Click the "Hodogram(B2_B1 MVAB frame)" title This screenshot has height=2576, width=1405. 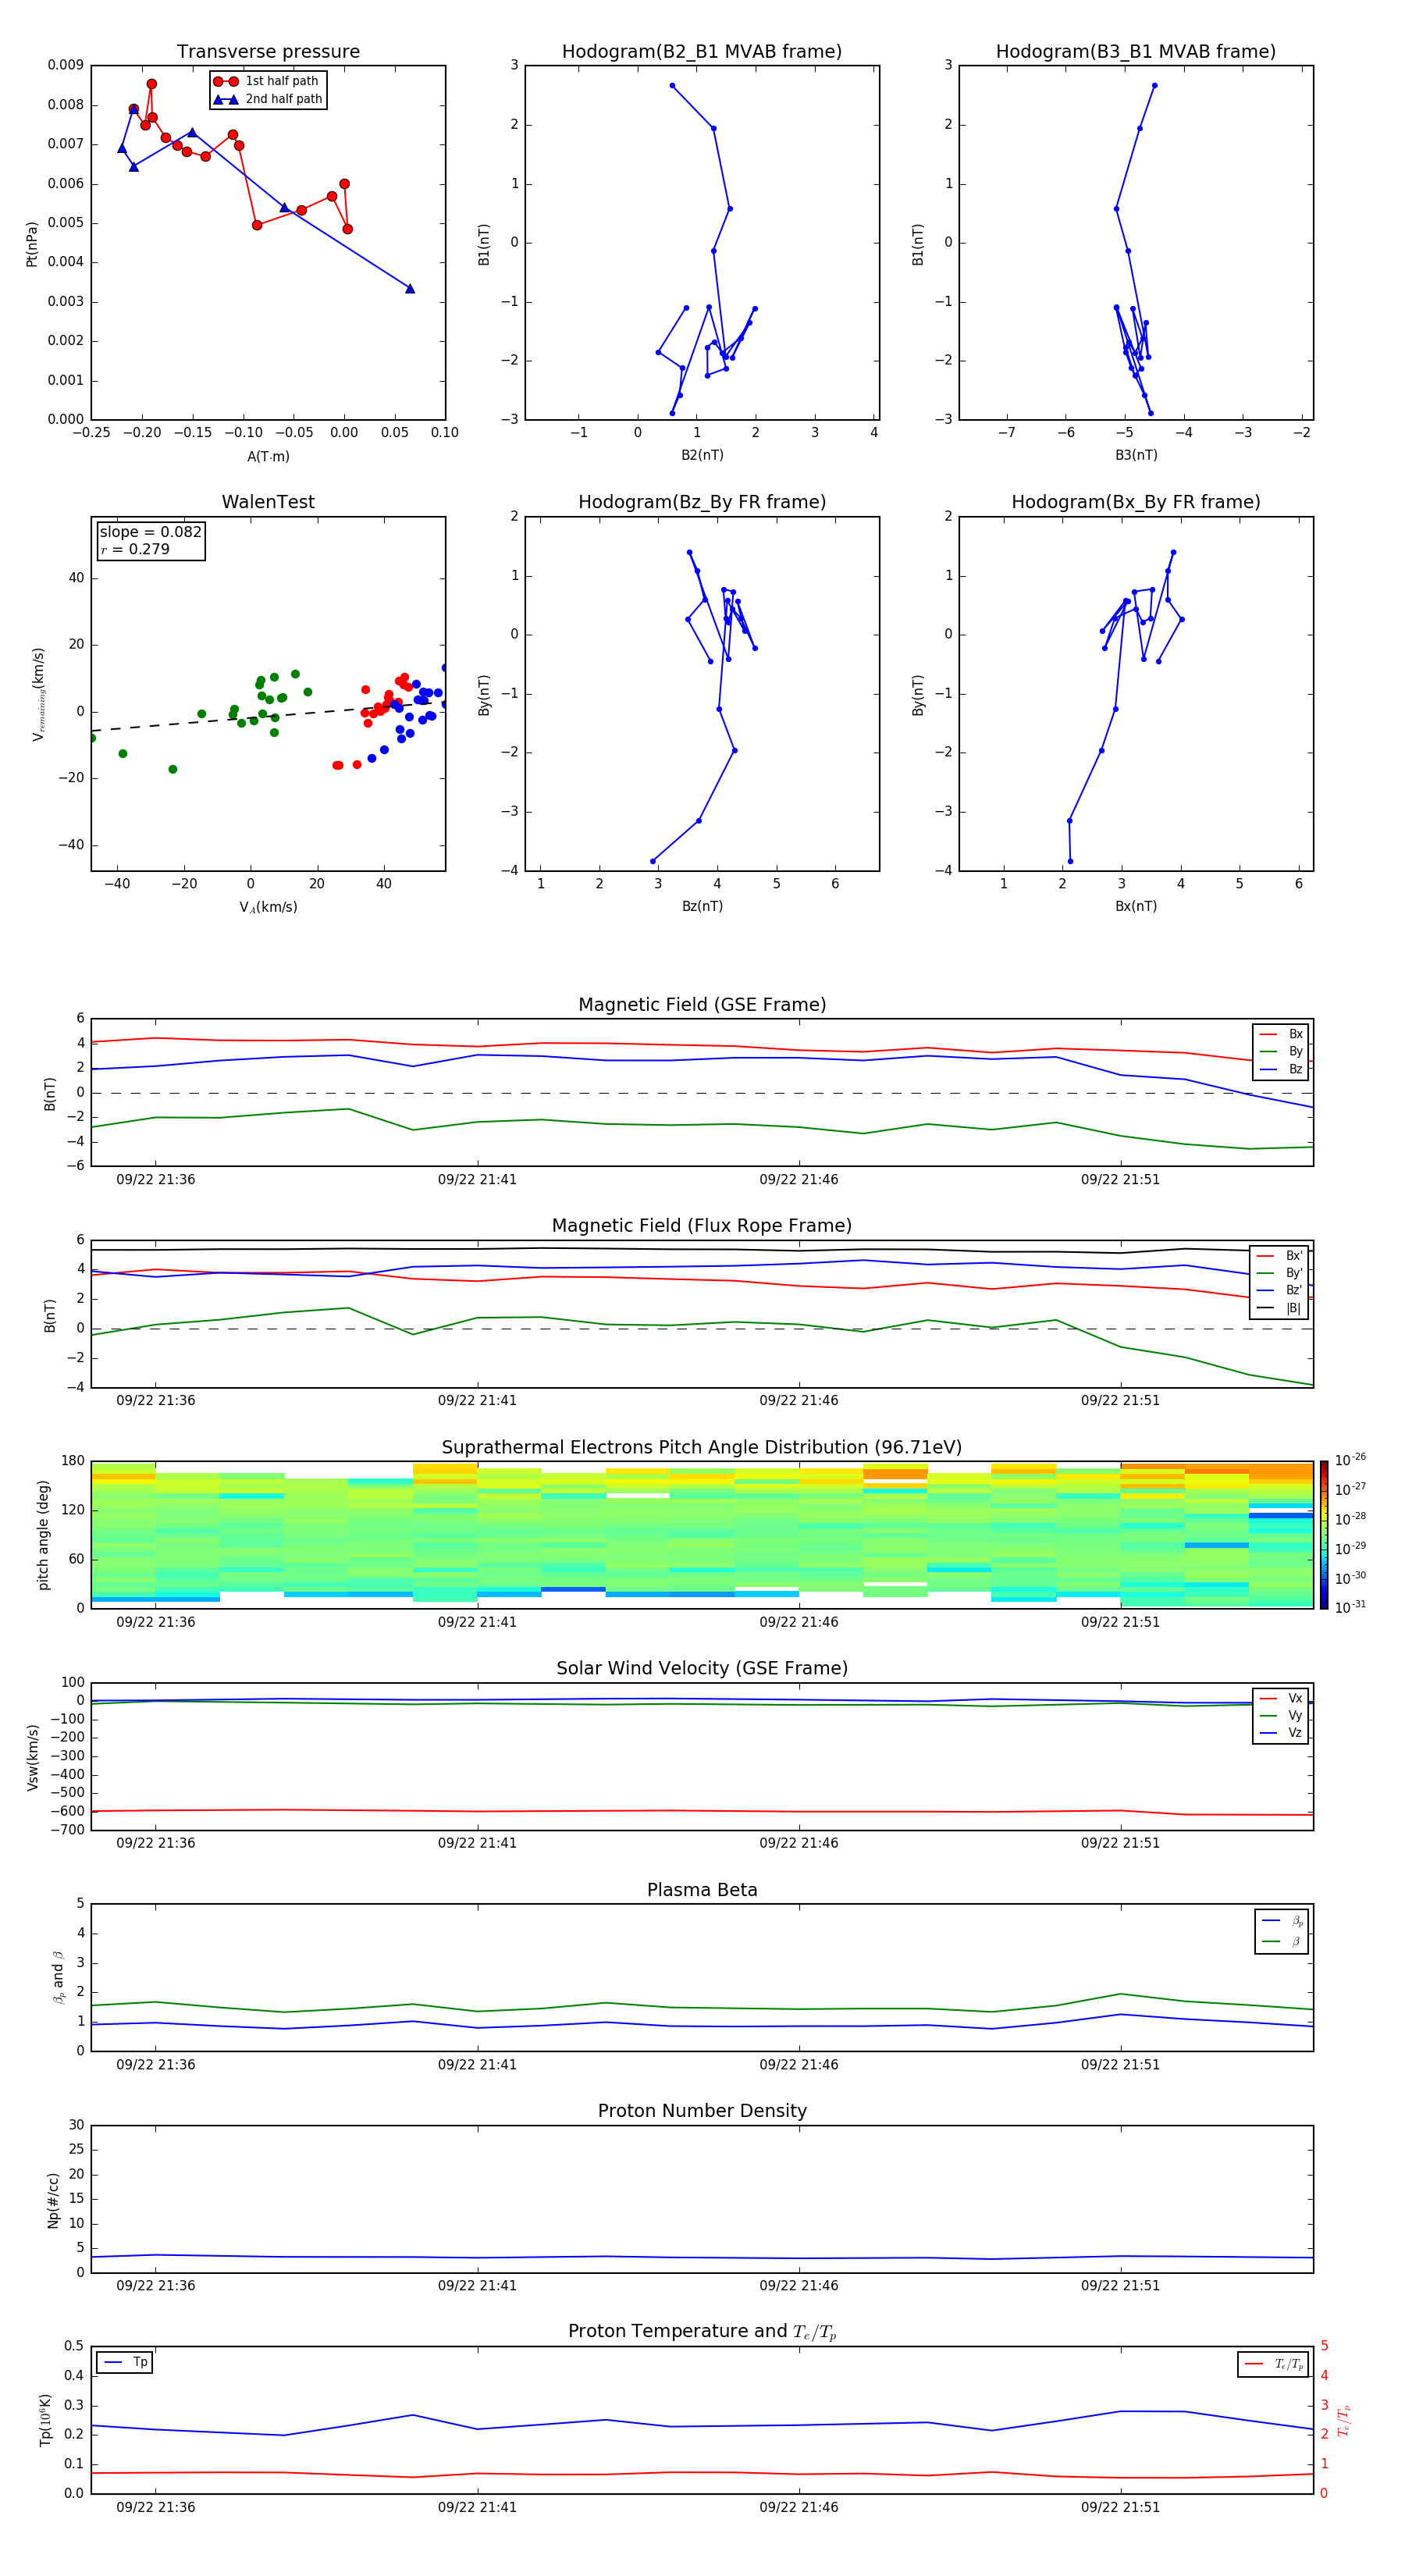pos(702,51)
